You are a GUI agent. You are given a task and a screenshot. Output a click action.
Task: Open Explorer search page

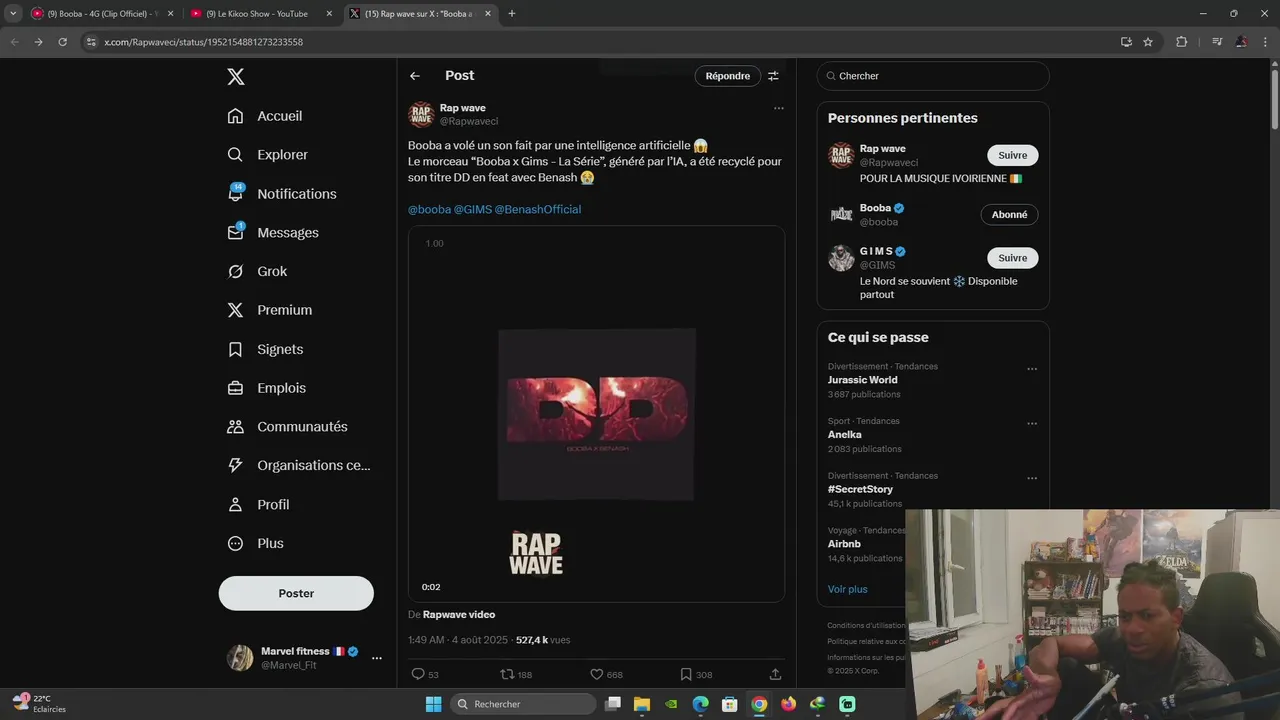pyautogui.click(x=268, y=155)
